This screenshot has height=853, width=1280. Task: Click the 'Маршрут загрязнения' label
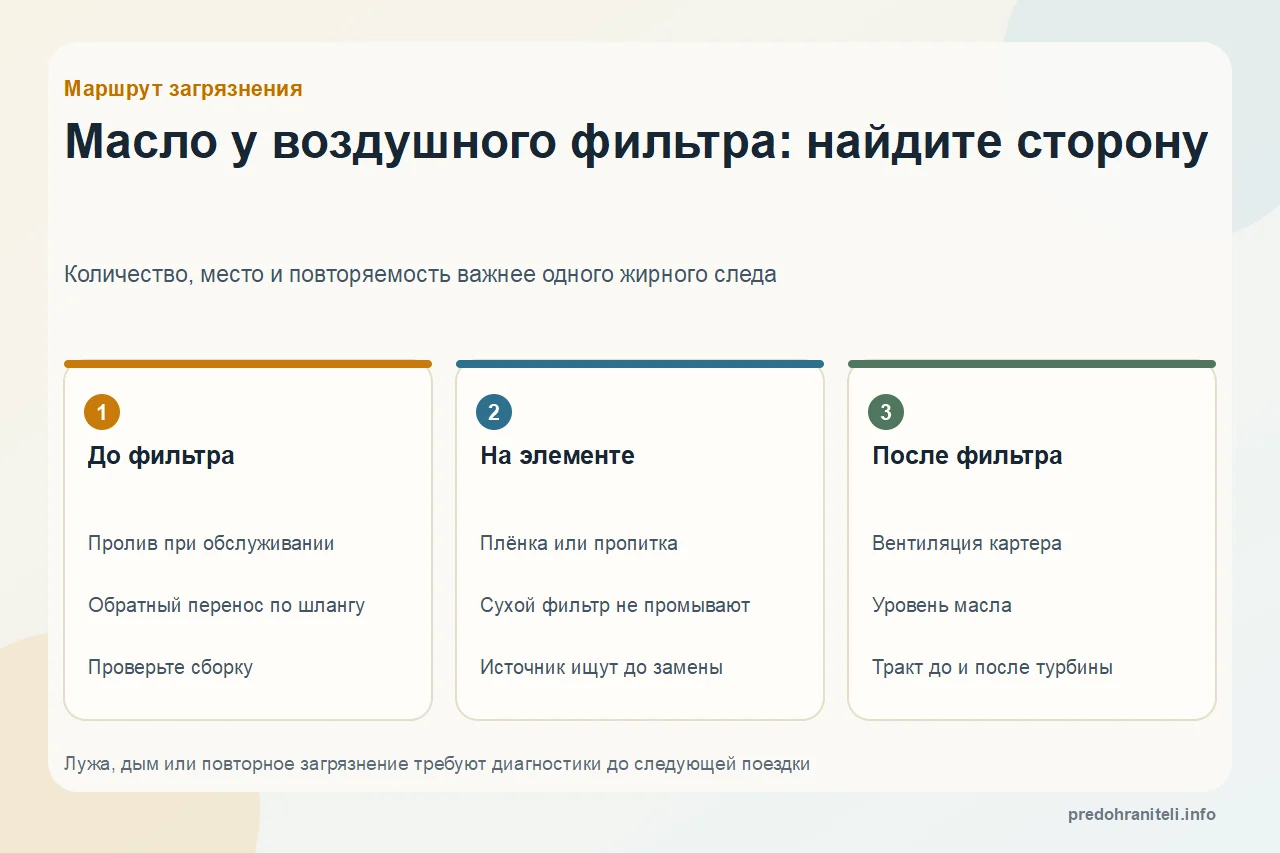pyautogui.click(x=183, y=89)
